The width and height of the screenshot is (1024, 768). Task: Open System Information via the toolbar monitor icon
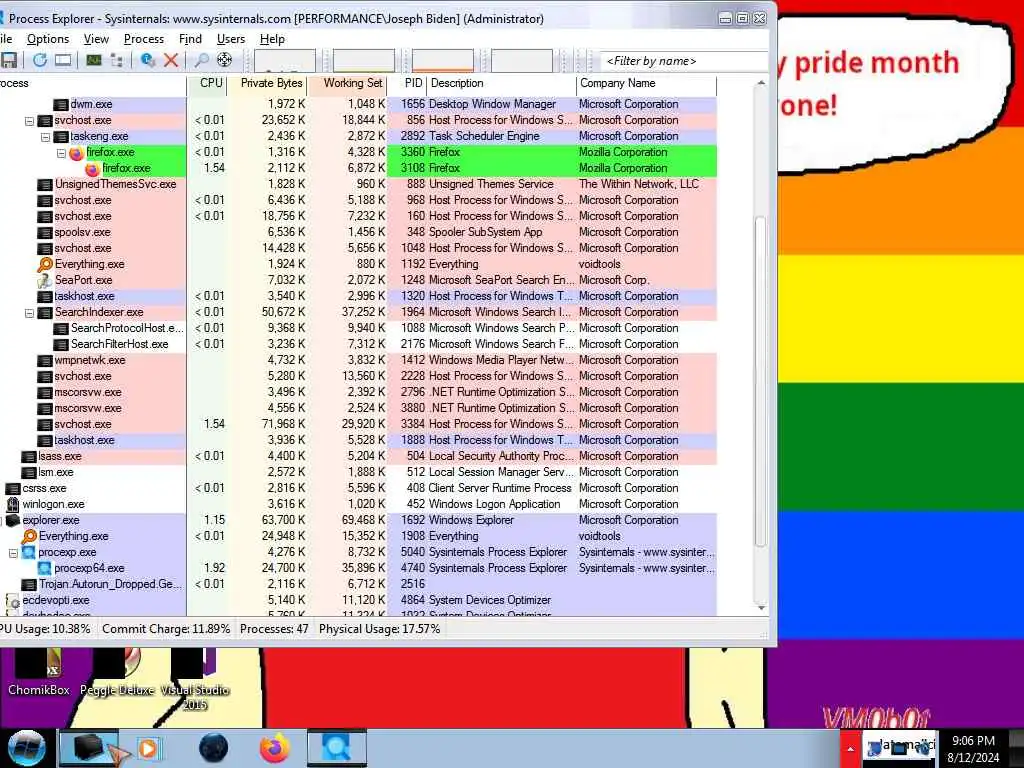pos(63,61)
